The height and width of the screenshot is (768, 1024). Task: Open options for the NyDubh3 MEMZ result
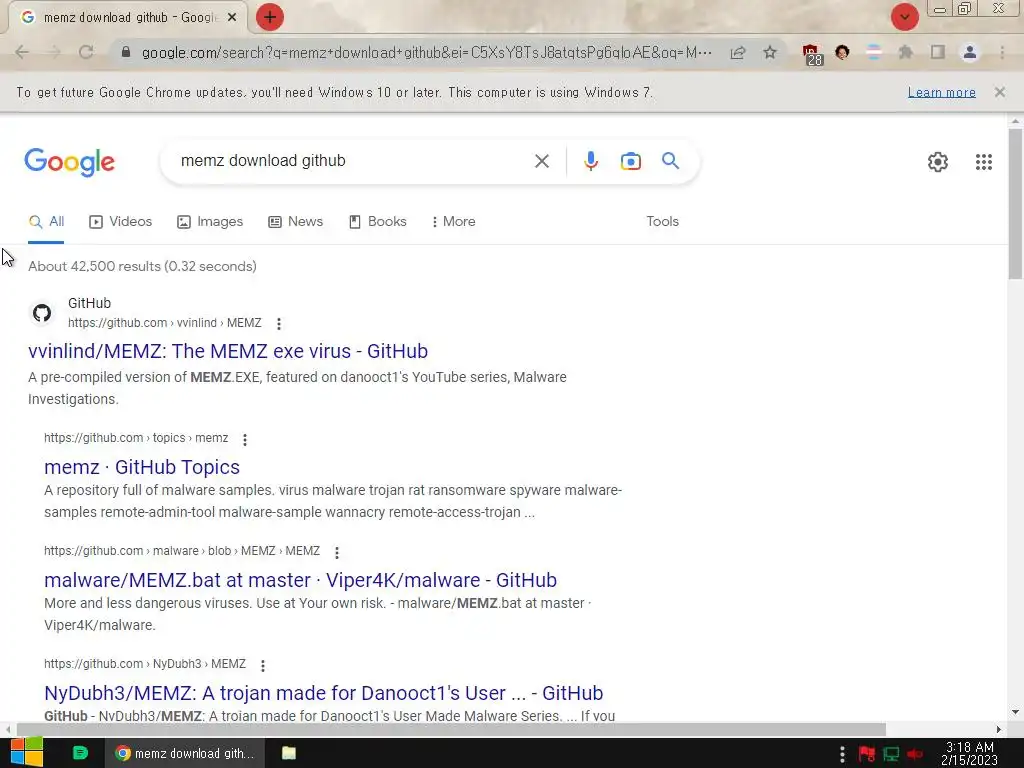click(x=263, y=665)
